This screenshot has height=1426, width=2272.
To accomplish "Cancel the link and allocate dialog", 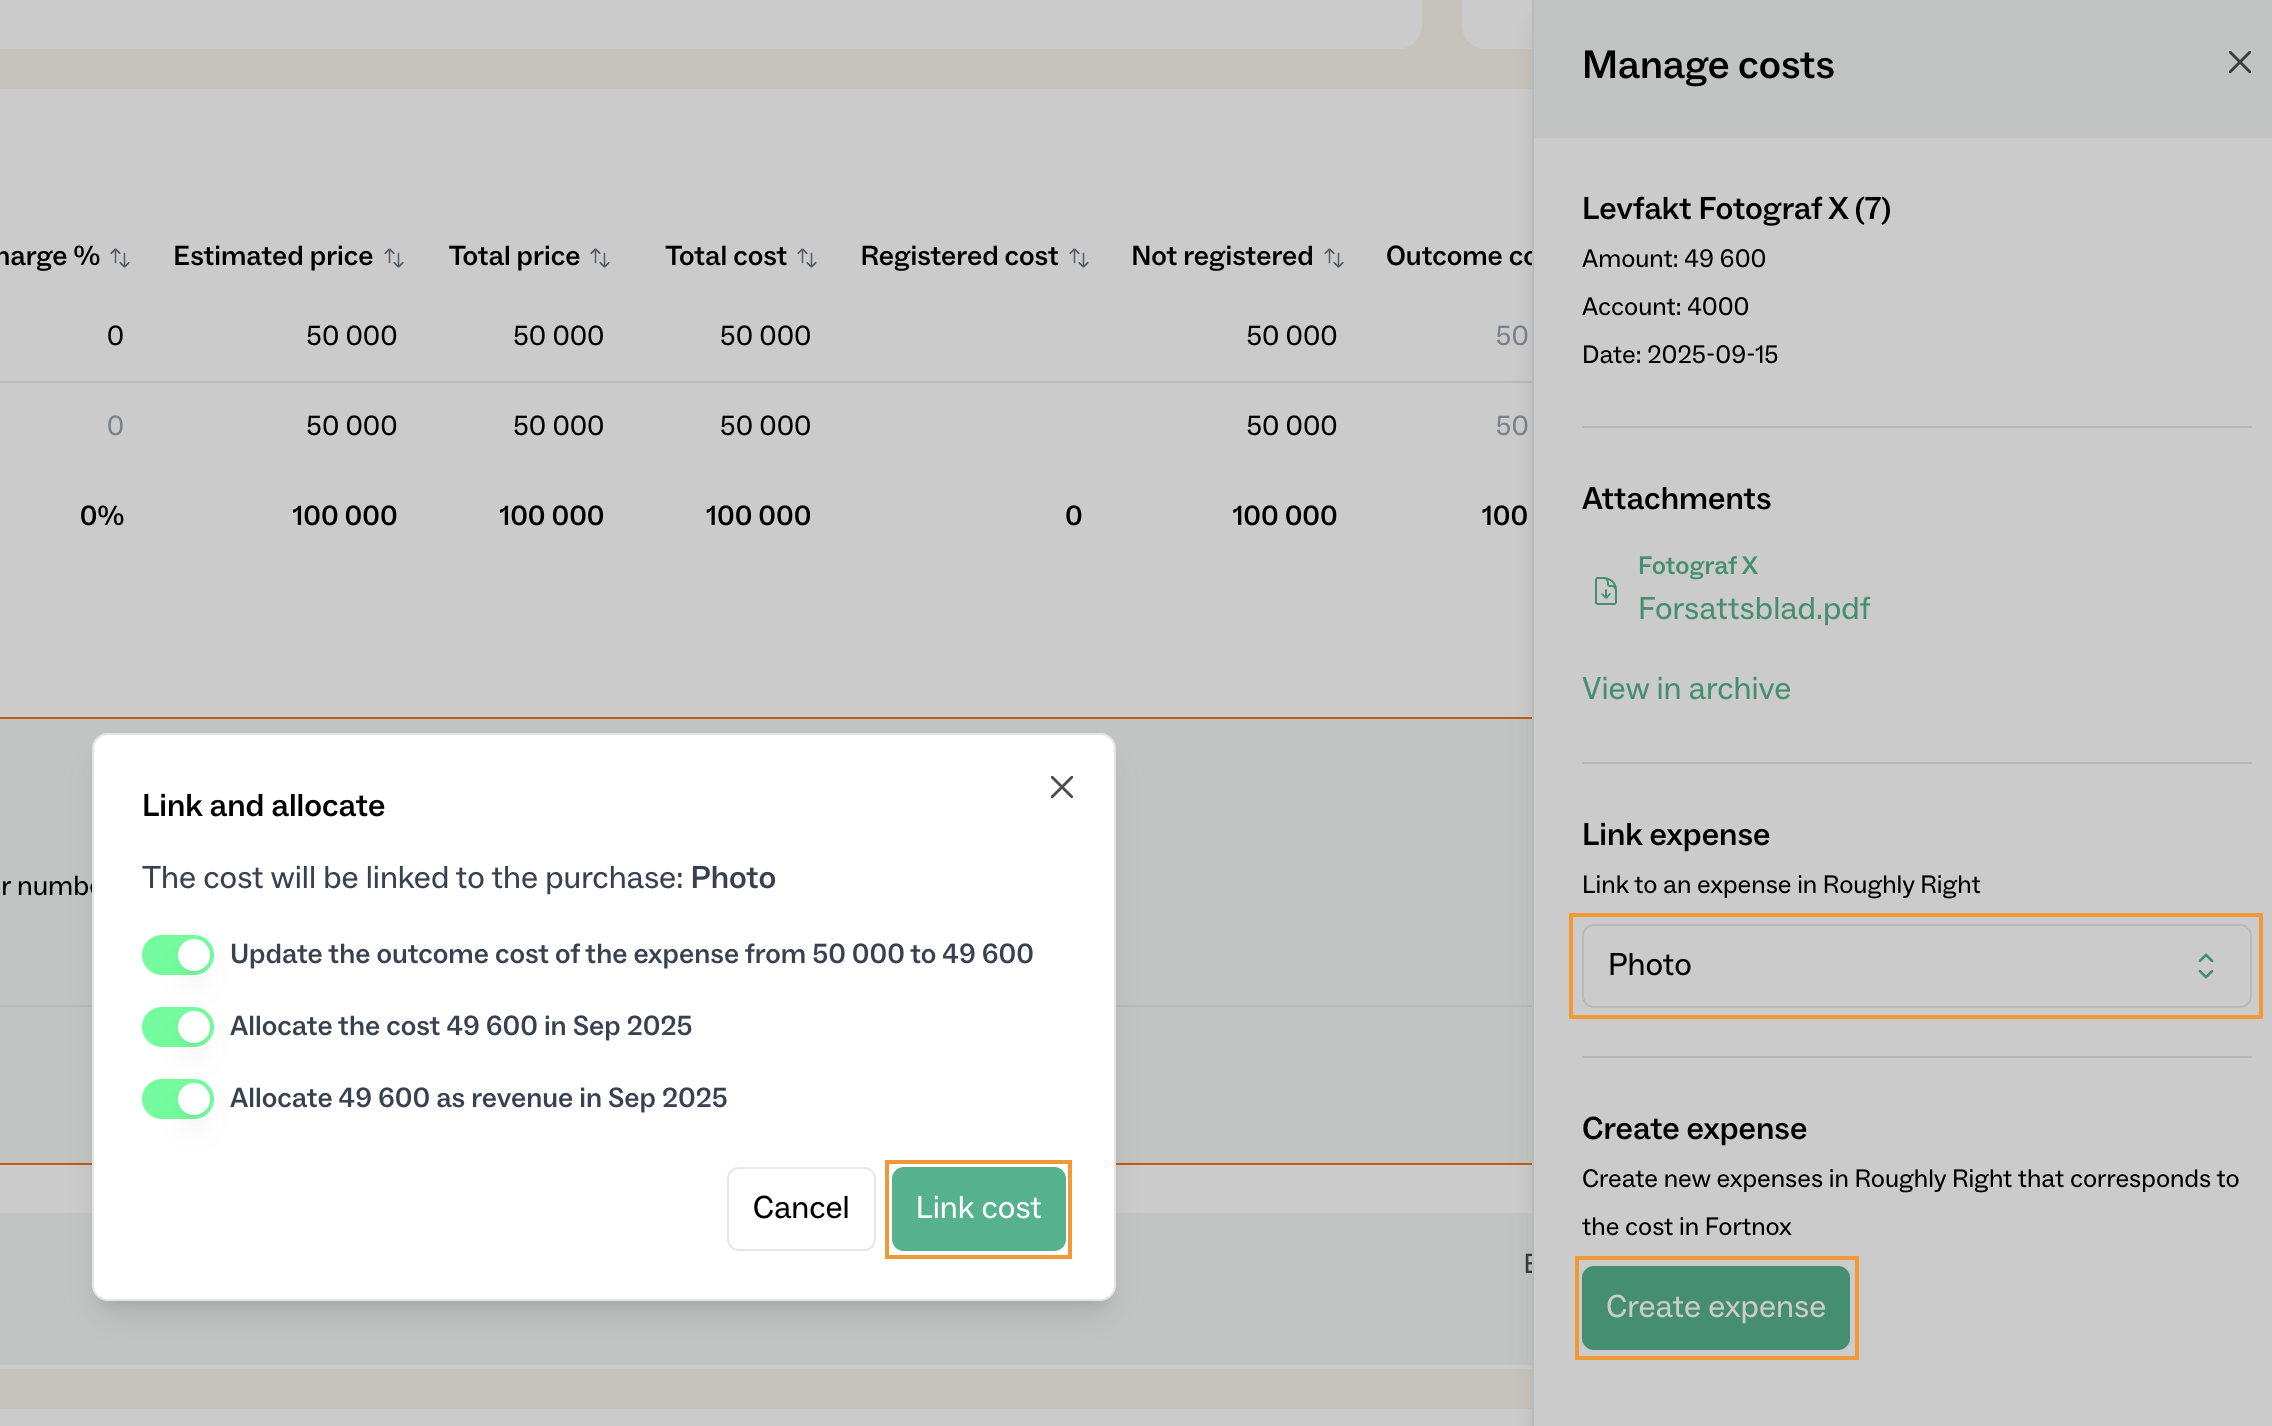I will point(800,1207).
